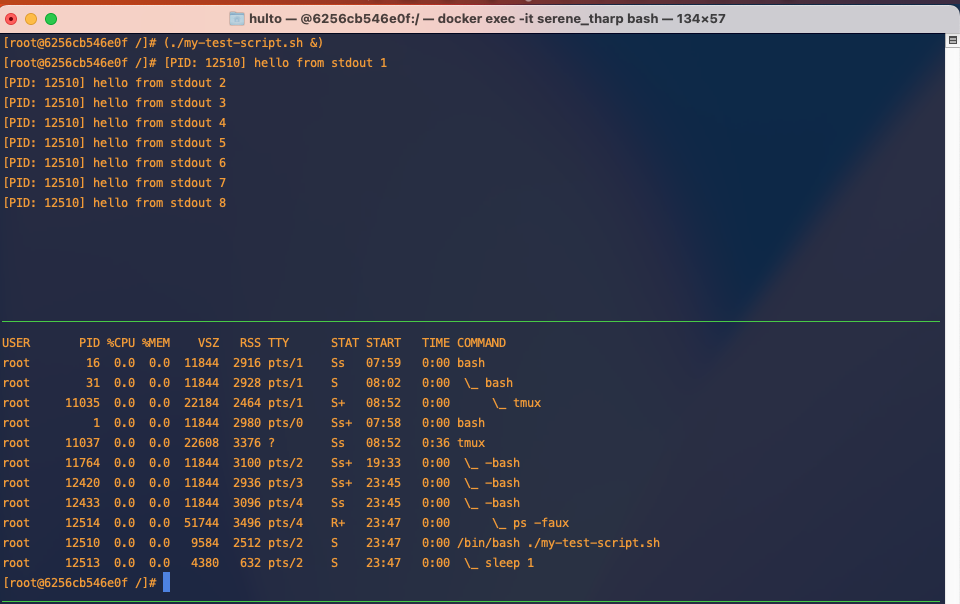Viewport: 960px width, 604px height.
Task: Click the START column header
Action: (x=383, y=343)
